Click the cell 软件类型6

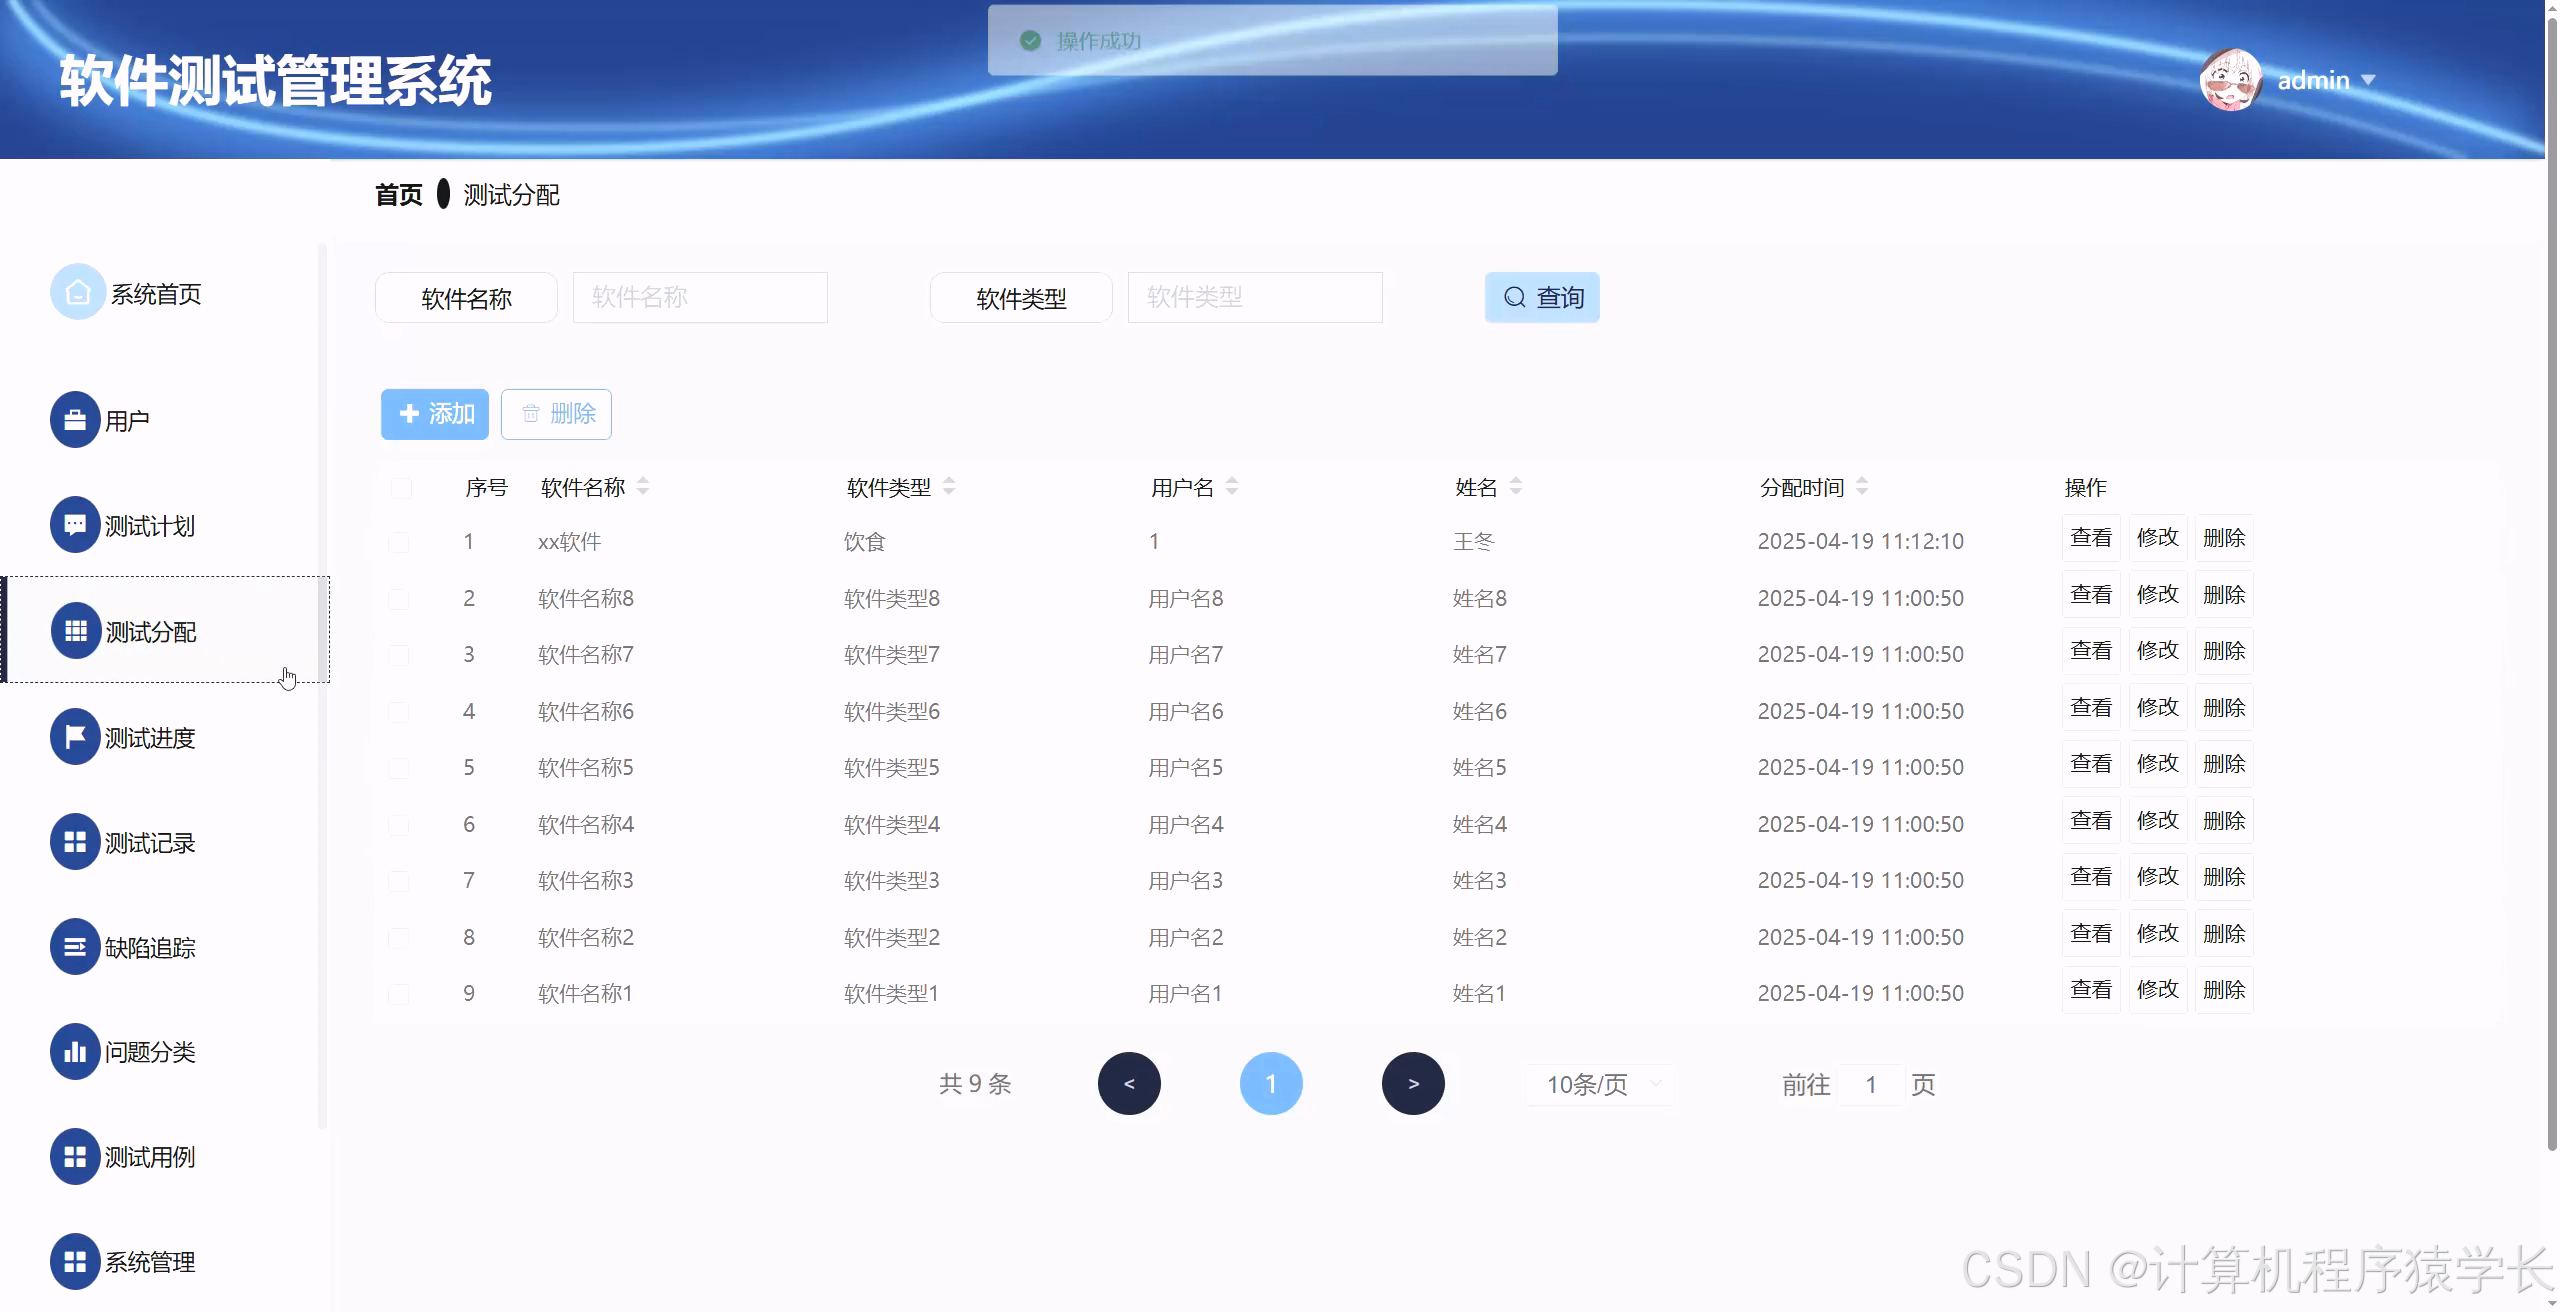[892, 712]
